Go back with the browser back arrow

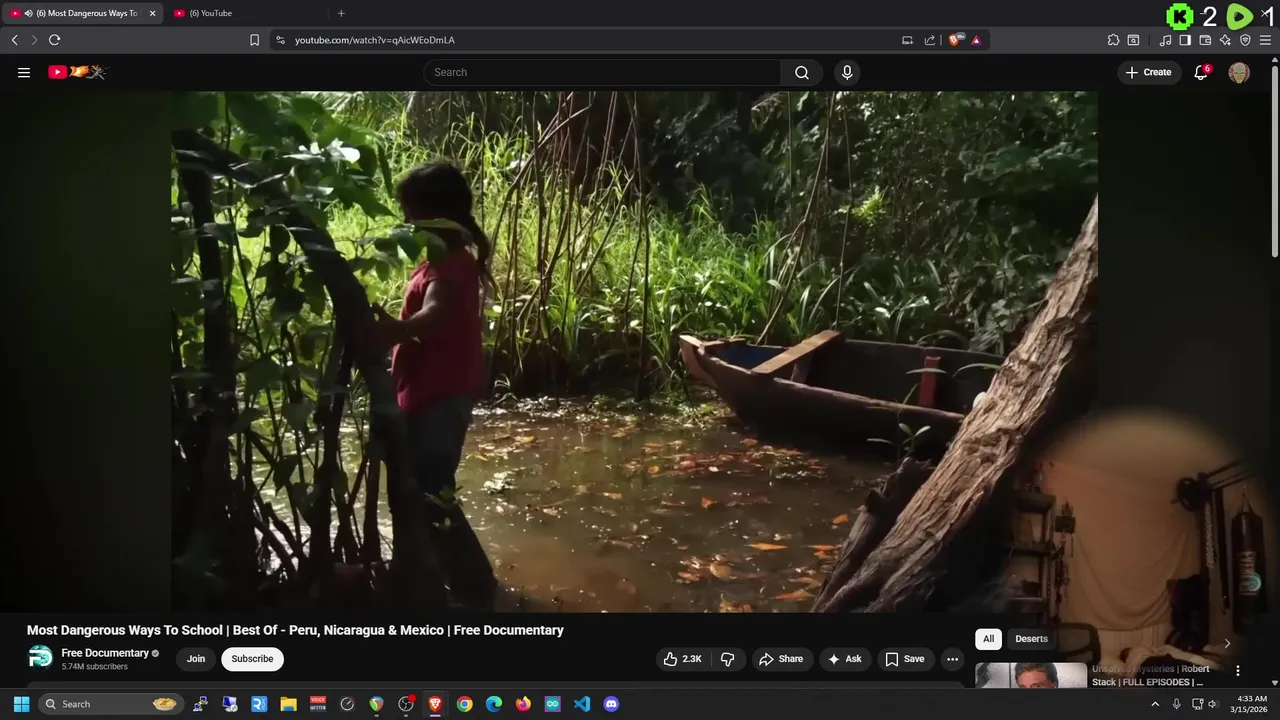[14, 40]
